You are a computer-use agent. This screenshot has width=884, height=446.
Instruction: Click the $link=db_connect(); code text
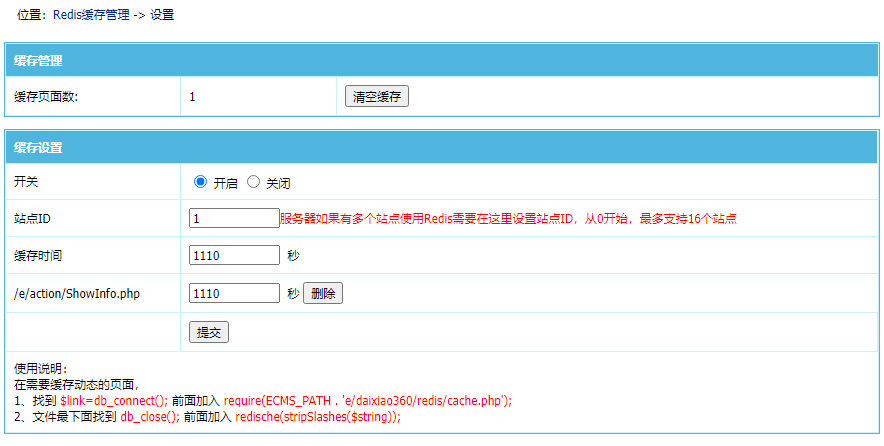point(114,400)
